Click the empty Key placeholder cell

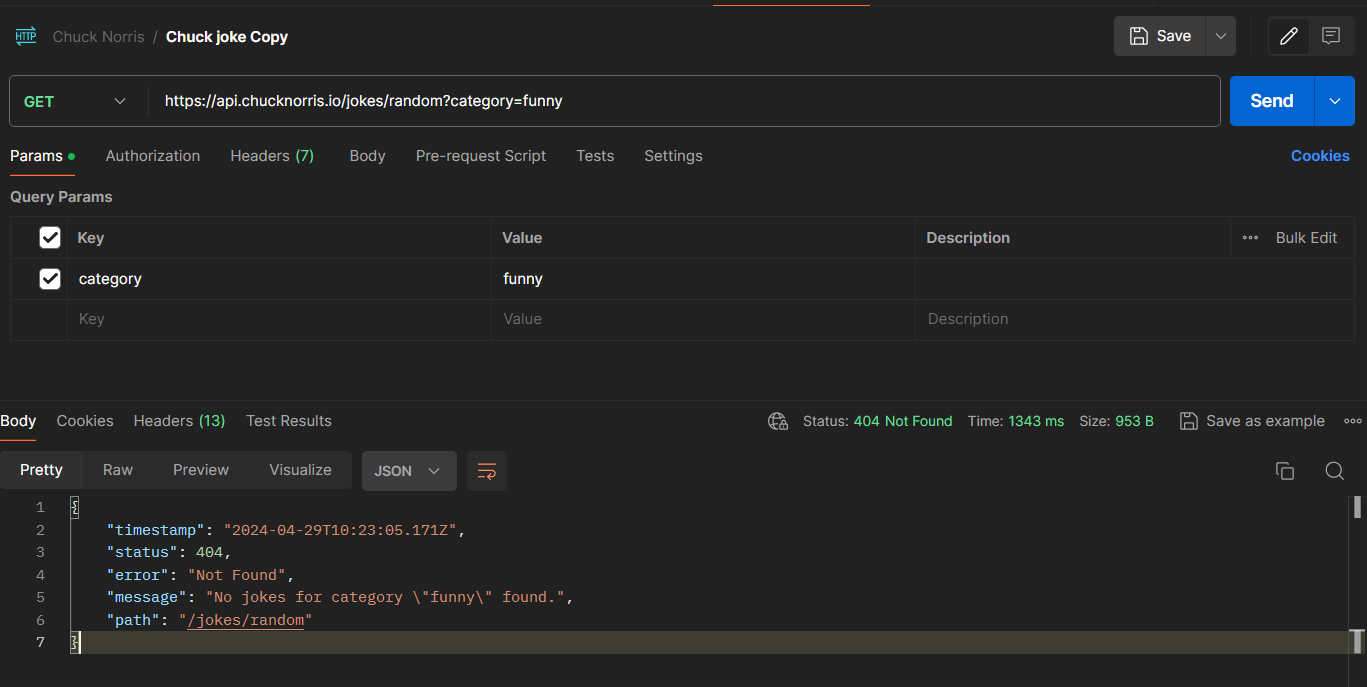279,319
